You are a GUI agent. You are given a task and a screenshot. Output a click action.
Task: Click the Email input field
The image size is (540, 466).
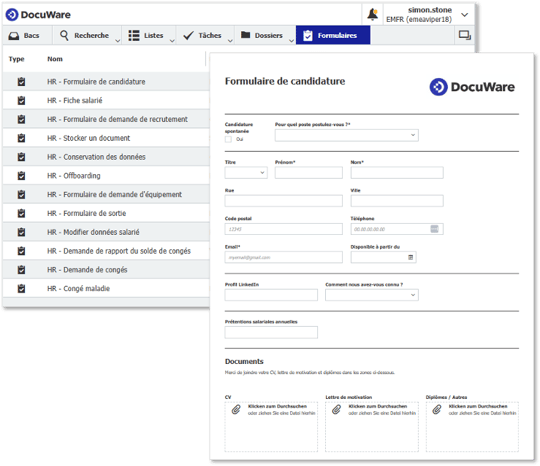[283, 257]
